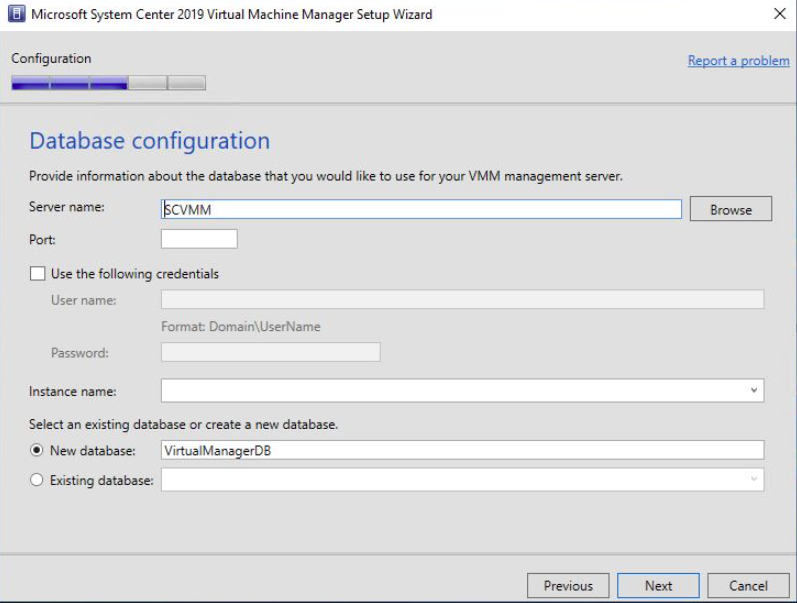Click the Database configuration heading

point(149,141)
